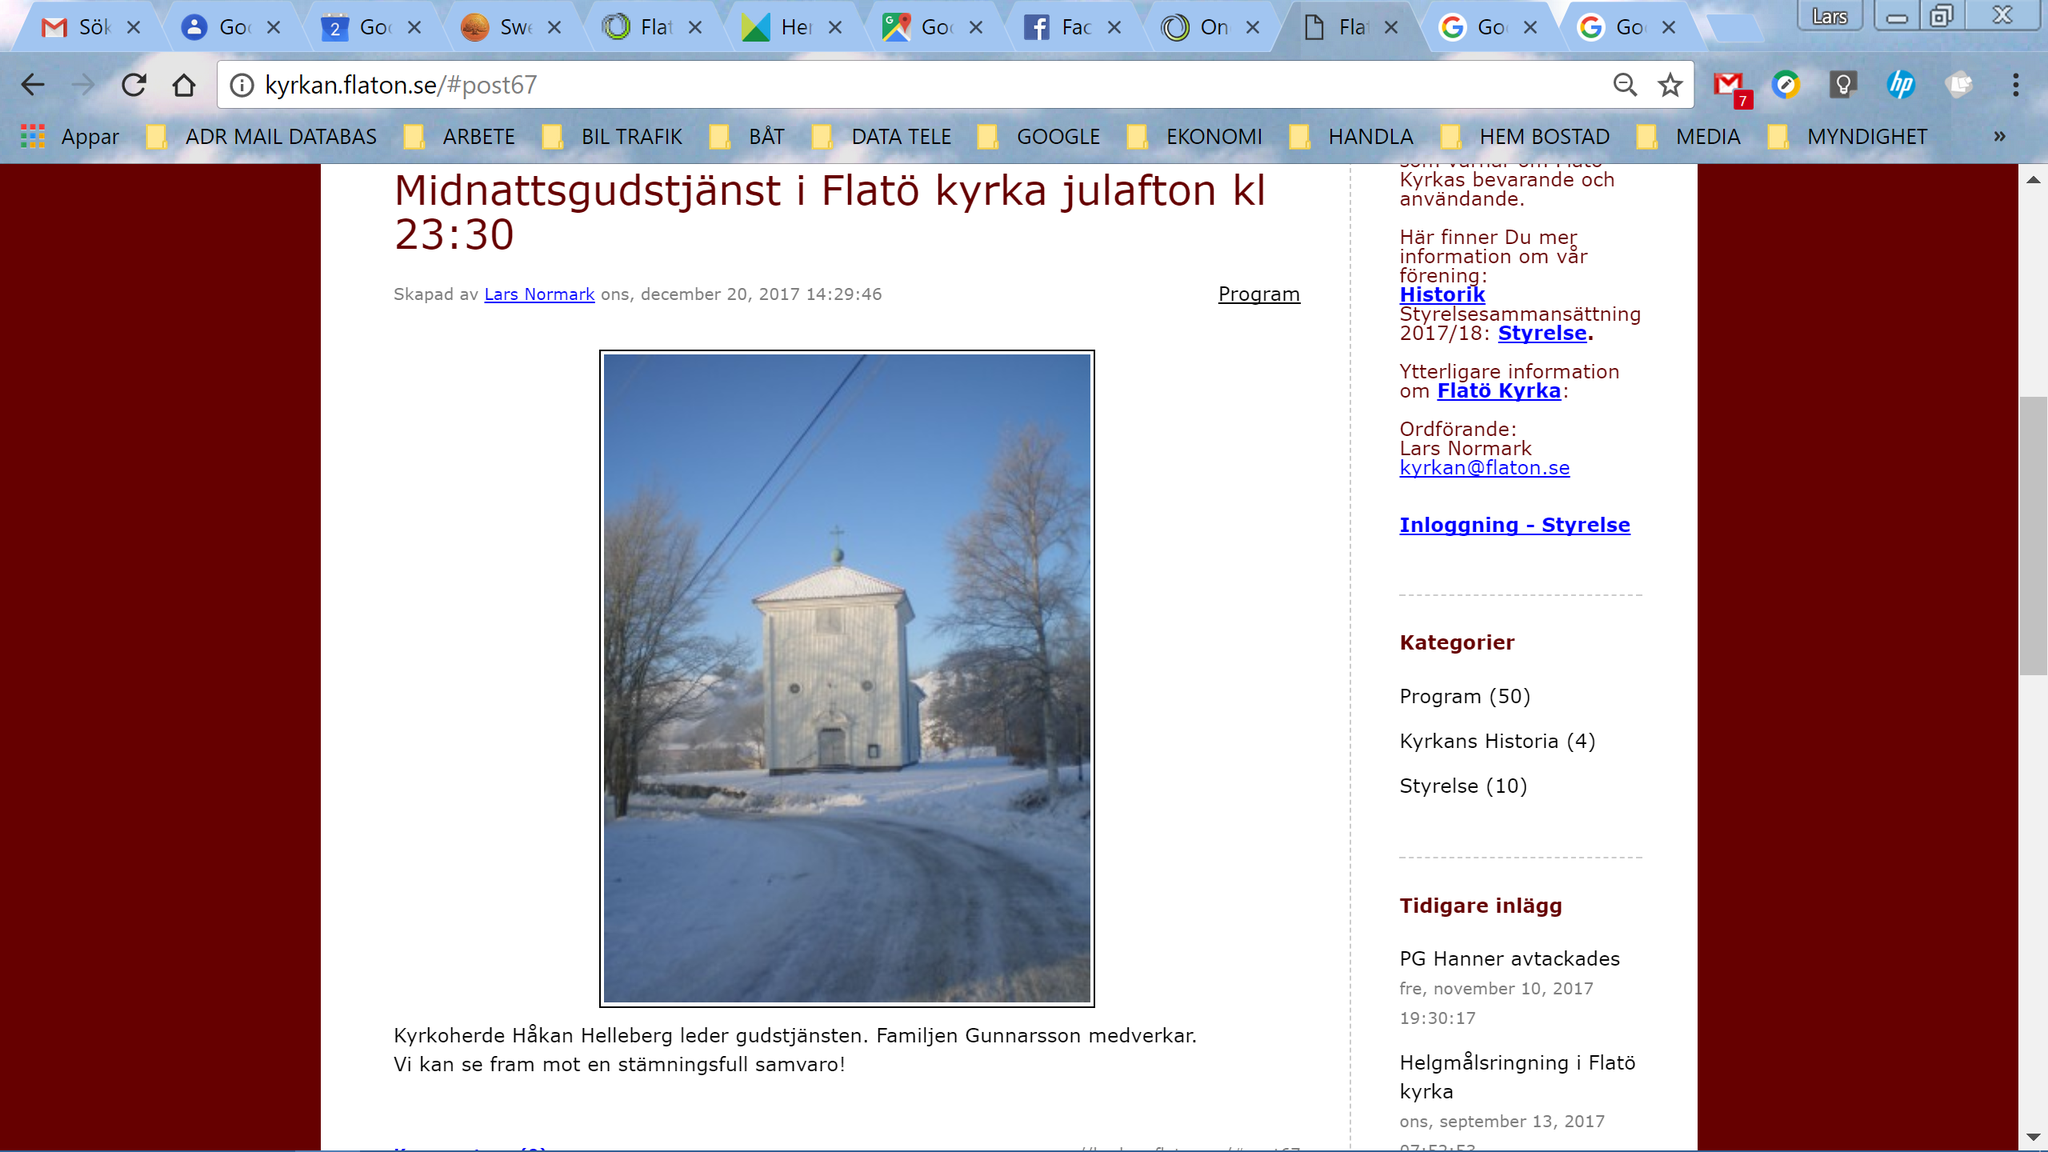Open the Historik link
This screenshot has height=1152, width=2048.
(x=1442, y=294)
